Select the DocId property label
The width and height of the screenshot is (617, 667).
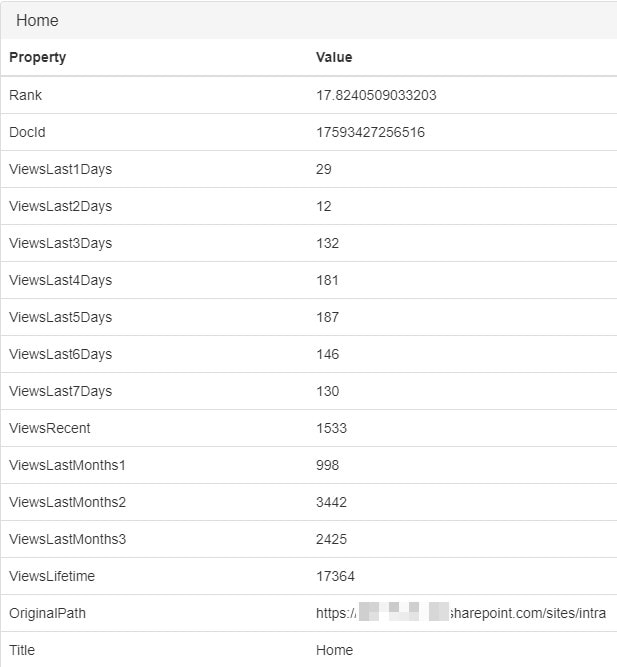click(x=28, y=132)
